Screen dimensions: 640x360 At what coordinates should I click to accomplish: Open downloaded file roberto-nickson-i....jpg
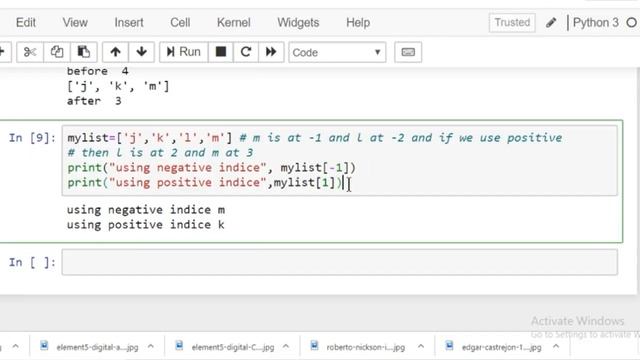(366, 347)
